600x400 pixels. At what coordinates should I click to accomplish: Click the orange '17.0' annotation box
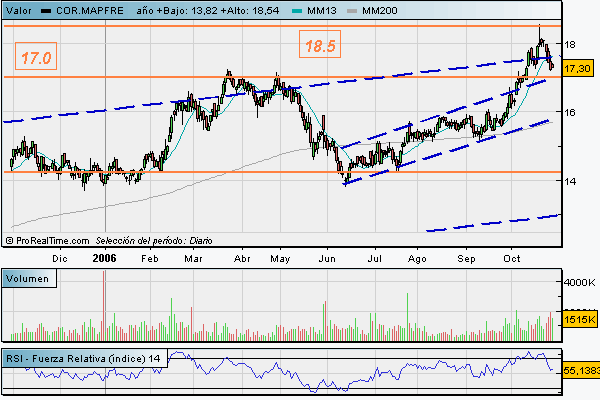[36, 56]
